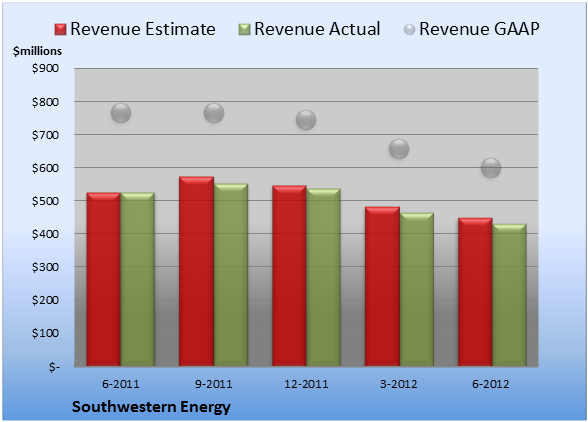Click the GAAP revenue marker for 3-2012
Screen dimensions: 588x422
pos(399,149)
